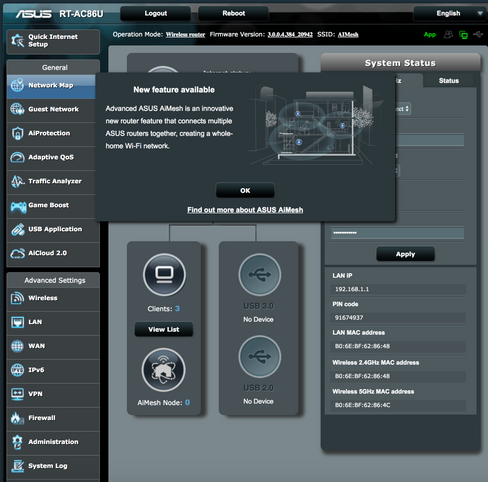Click the guest users status icon in header

tap(448, 34)
